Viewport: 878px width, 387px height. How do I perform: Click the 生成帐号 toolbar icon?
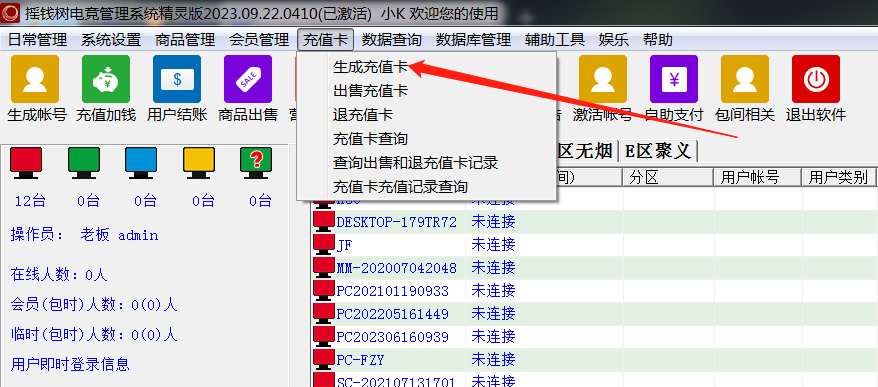pos(35,79)
